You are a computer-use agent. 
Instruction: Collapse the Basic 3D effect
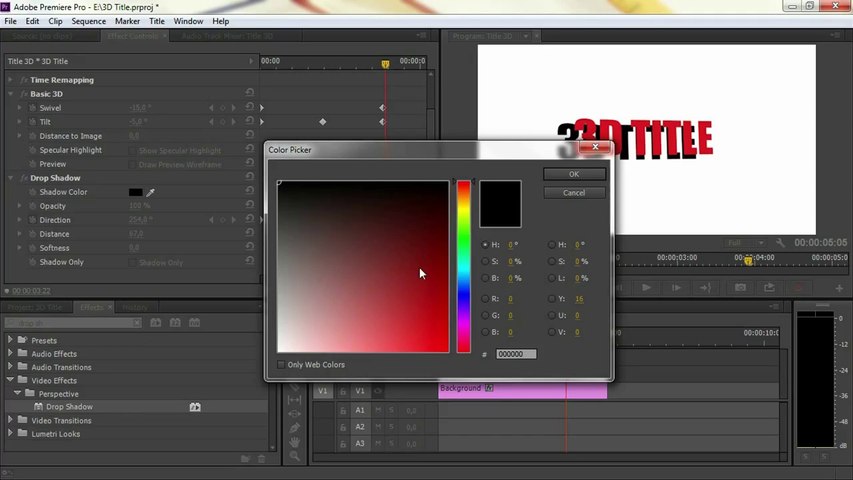coord(10,94)
